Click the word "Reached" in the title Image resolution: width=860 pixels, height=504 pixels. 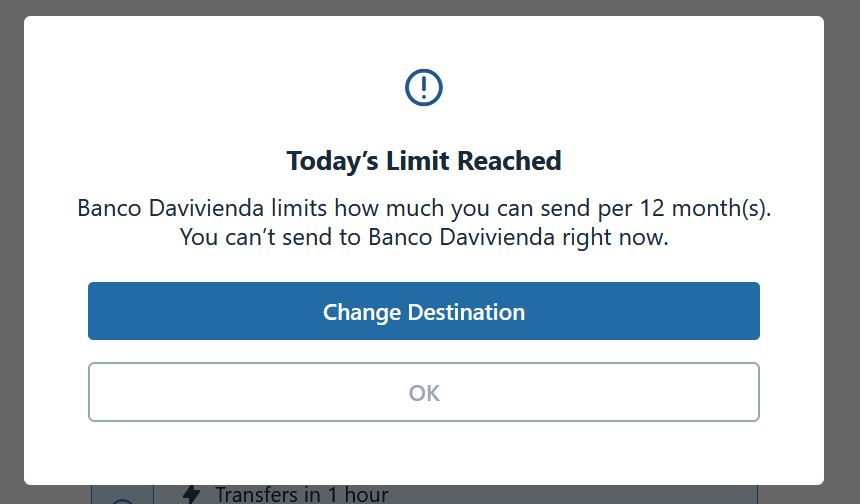point(509,161)
